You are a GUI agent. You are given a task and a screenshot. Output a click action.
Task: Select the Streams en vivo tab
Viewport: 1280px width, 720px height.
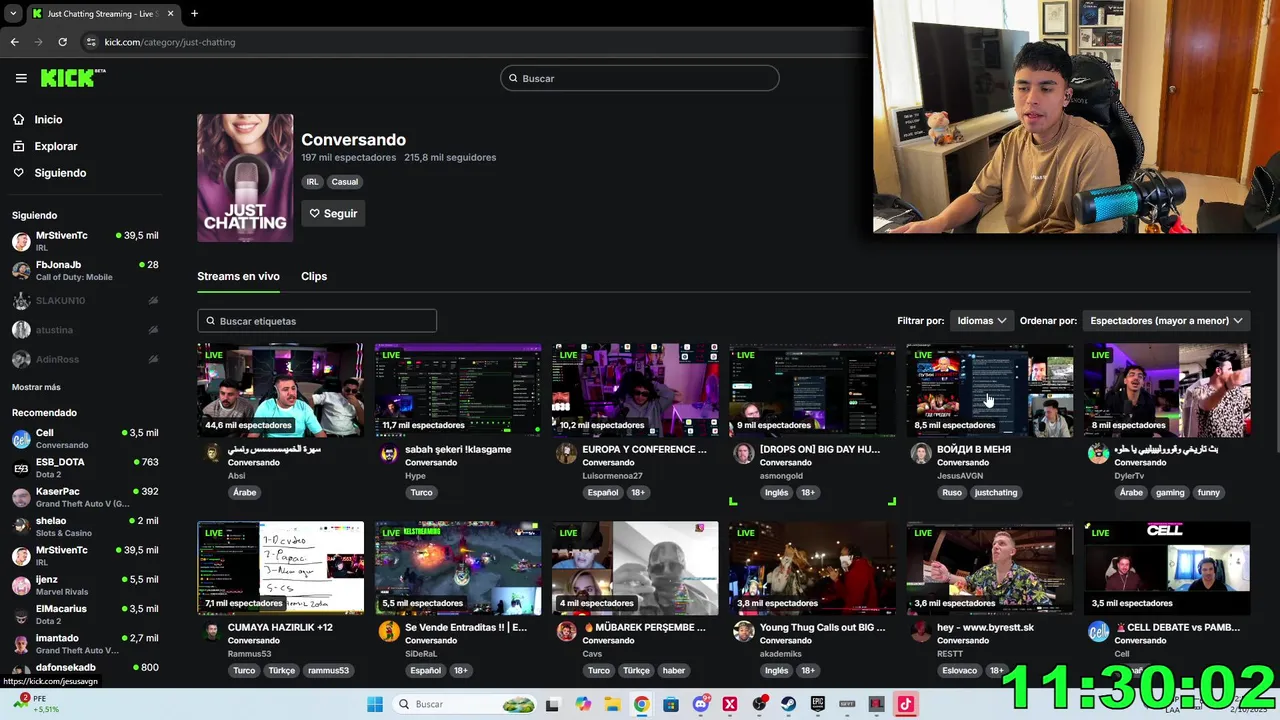[238, 276]
